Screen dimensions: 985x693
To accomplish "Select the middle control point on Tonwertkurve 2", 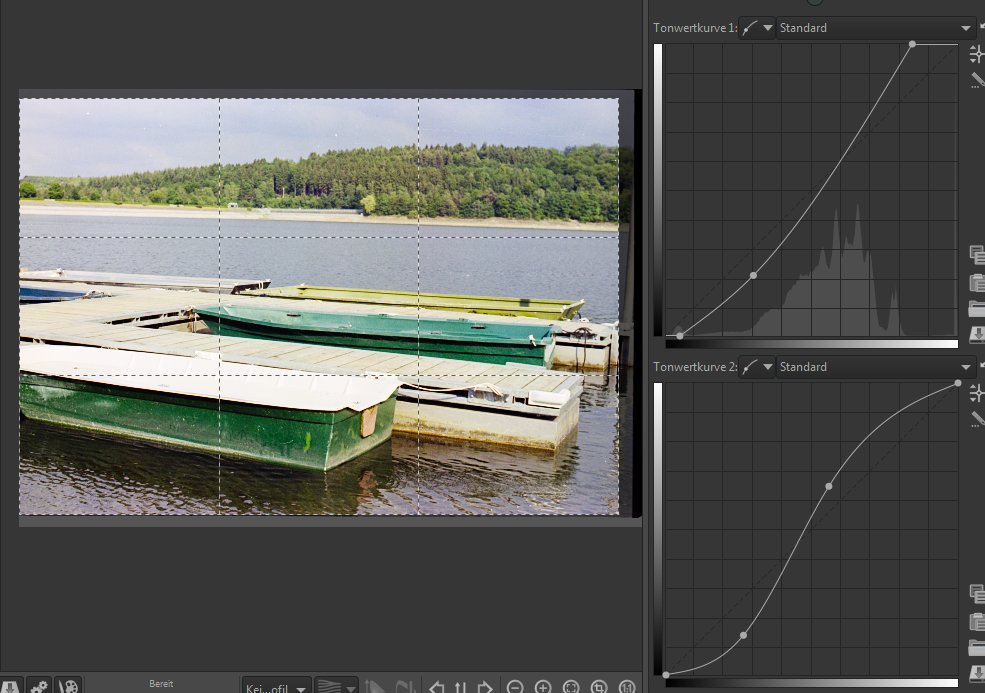I will point(829,487).
